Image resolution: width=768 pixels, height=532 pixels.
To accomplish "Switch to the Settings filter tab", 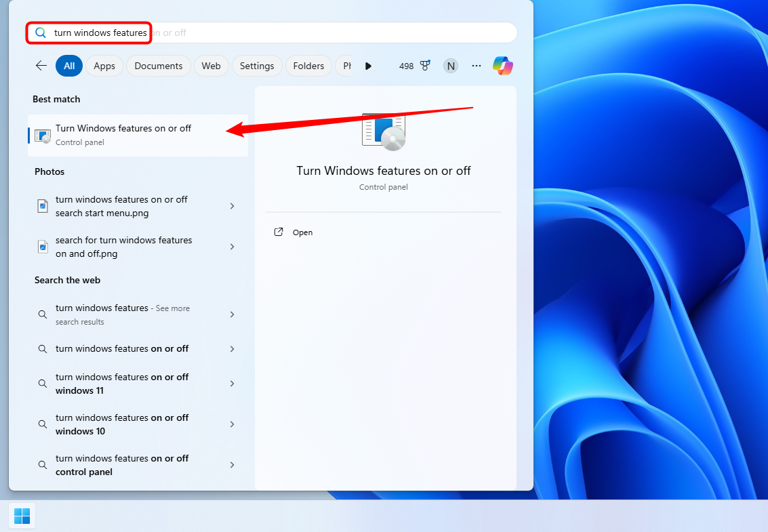I will point(257,66).
